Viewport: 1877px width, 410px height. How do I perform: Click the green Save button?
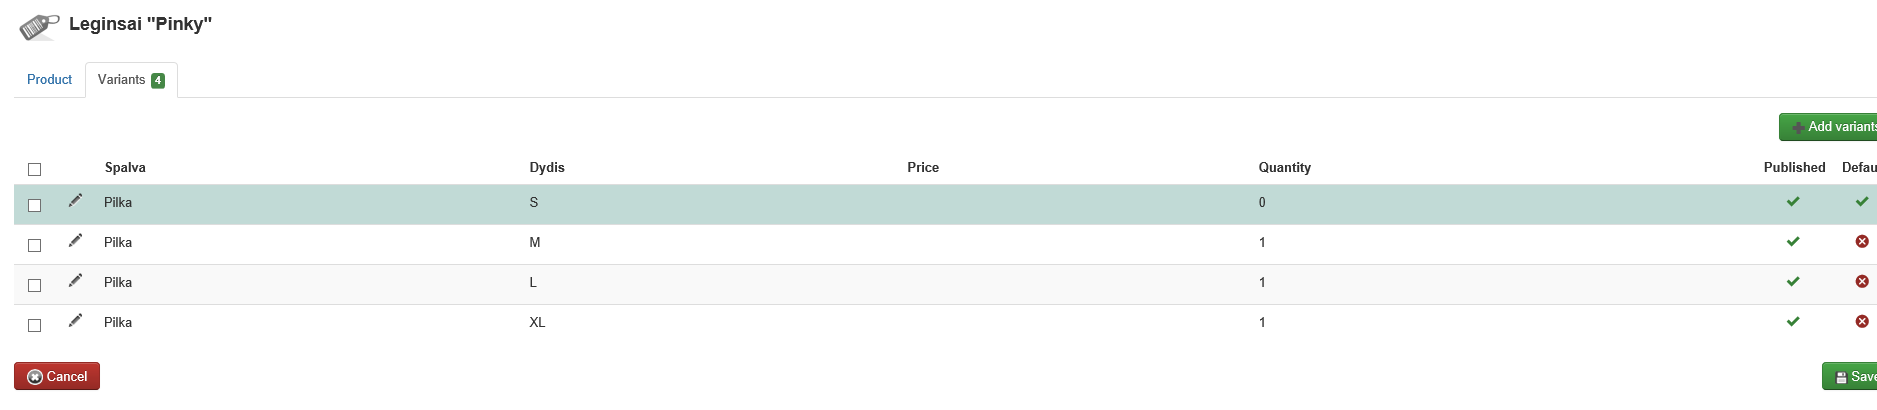pyautogui.click(x=1849, y=377)
